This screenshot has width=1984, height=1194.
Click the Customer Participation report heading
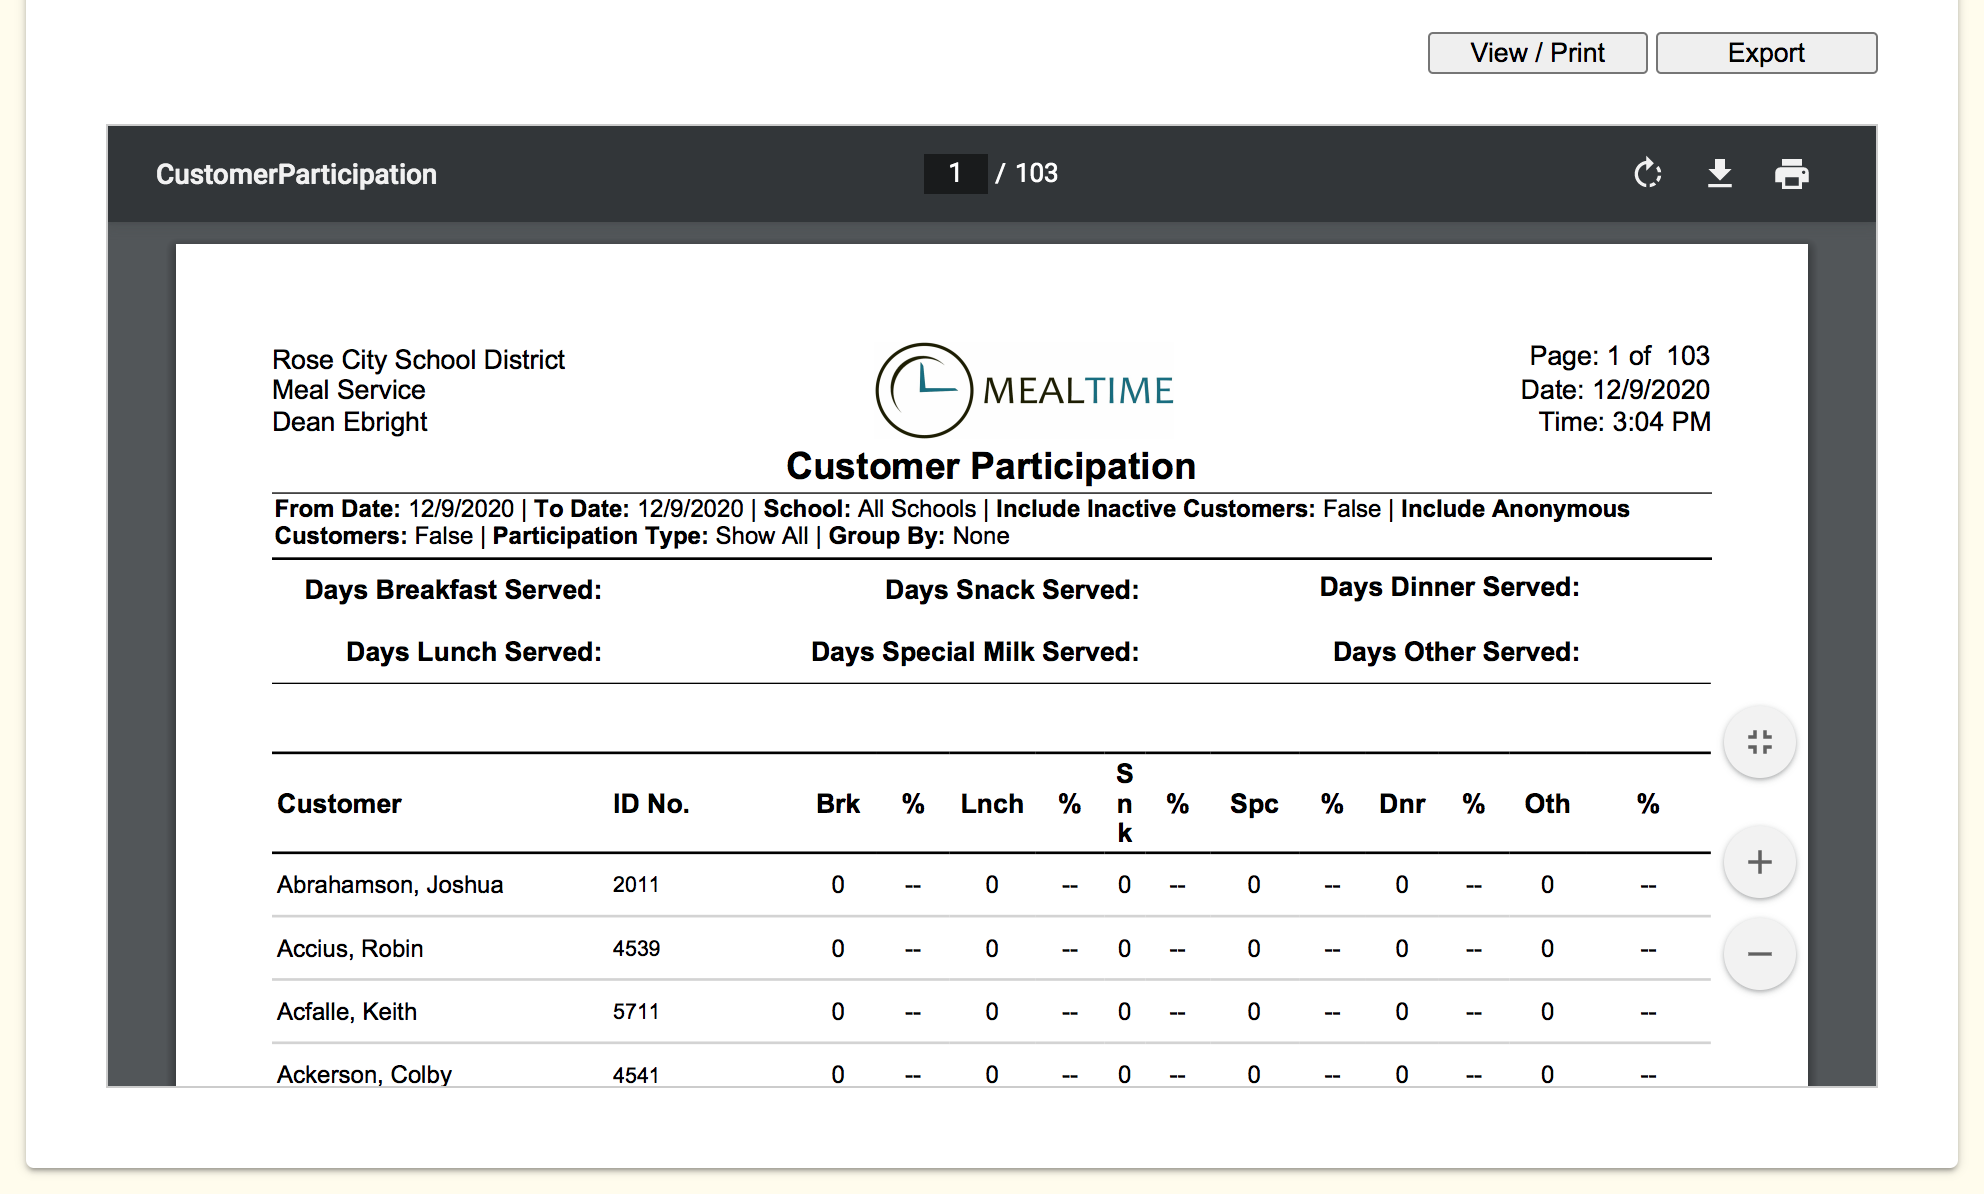[991, 466]
